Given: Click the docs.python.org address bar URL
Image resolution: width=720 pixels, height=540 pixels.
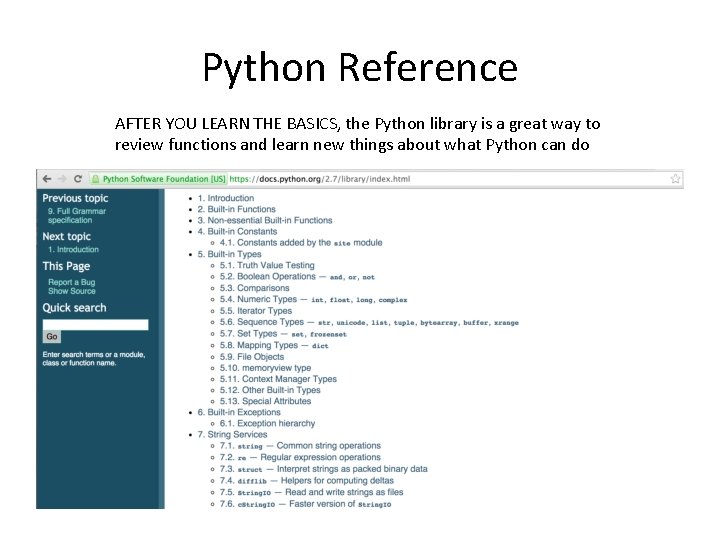Looking at the screenshot, I should click(320, 179).
